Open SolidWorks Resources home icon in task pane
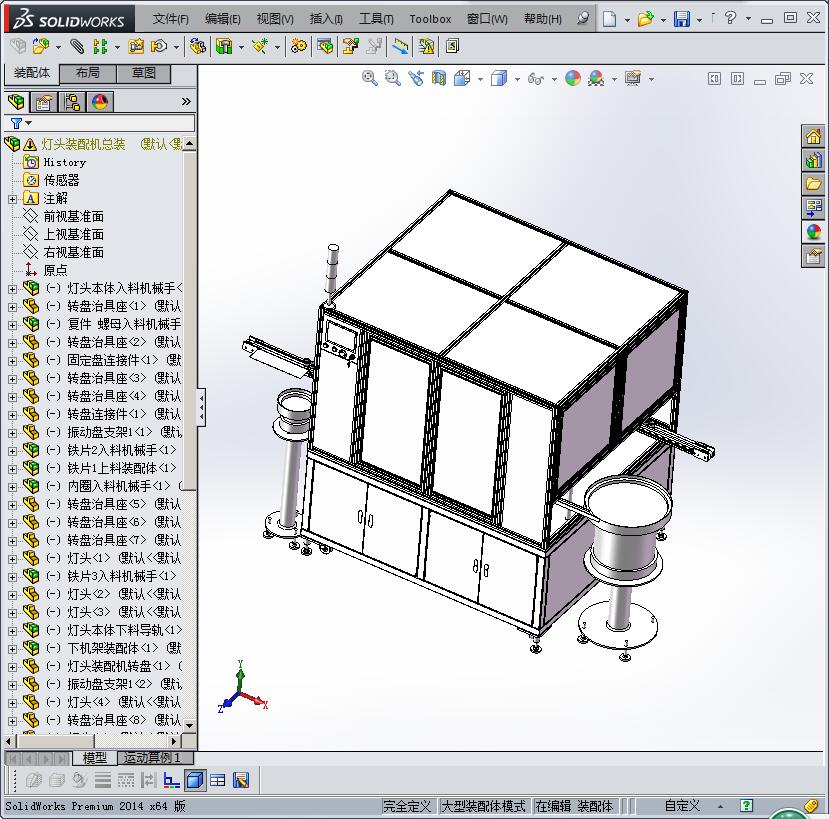The height and width of the screenshot is (819, 829). (813, 137)
